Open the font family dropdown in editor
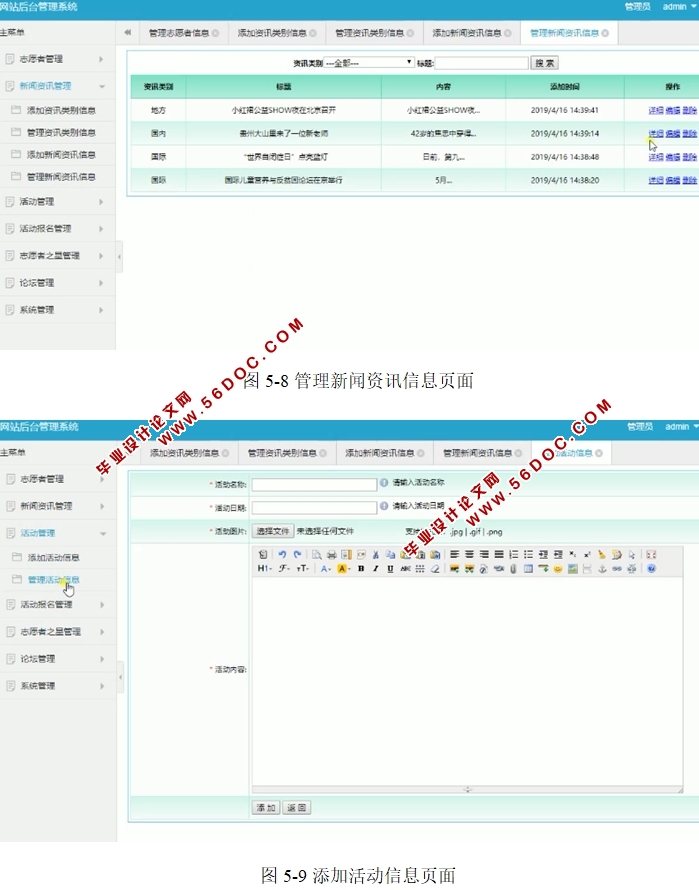Screen dimensions: 699x890 (284, 569)
